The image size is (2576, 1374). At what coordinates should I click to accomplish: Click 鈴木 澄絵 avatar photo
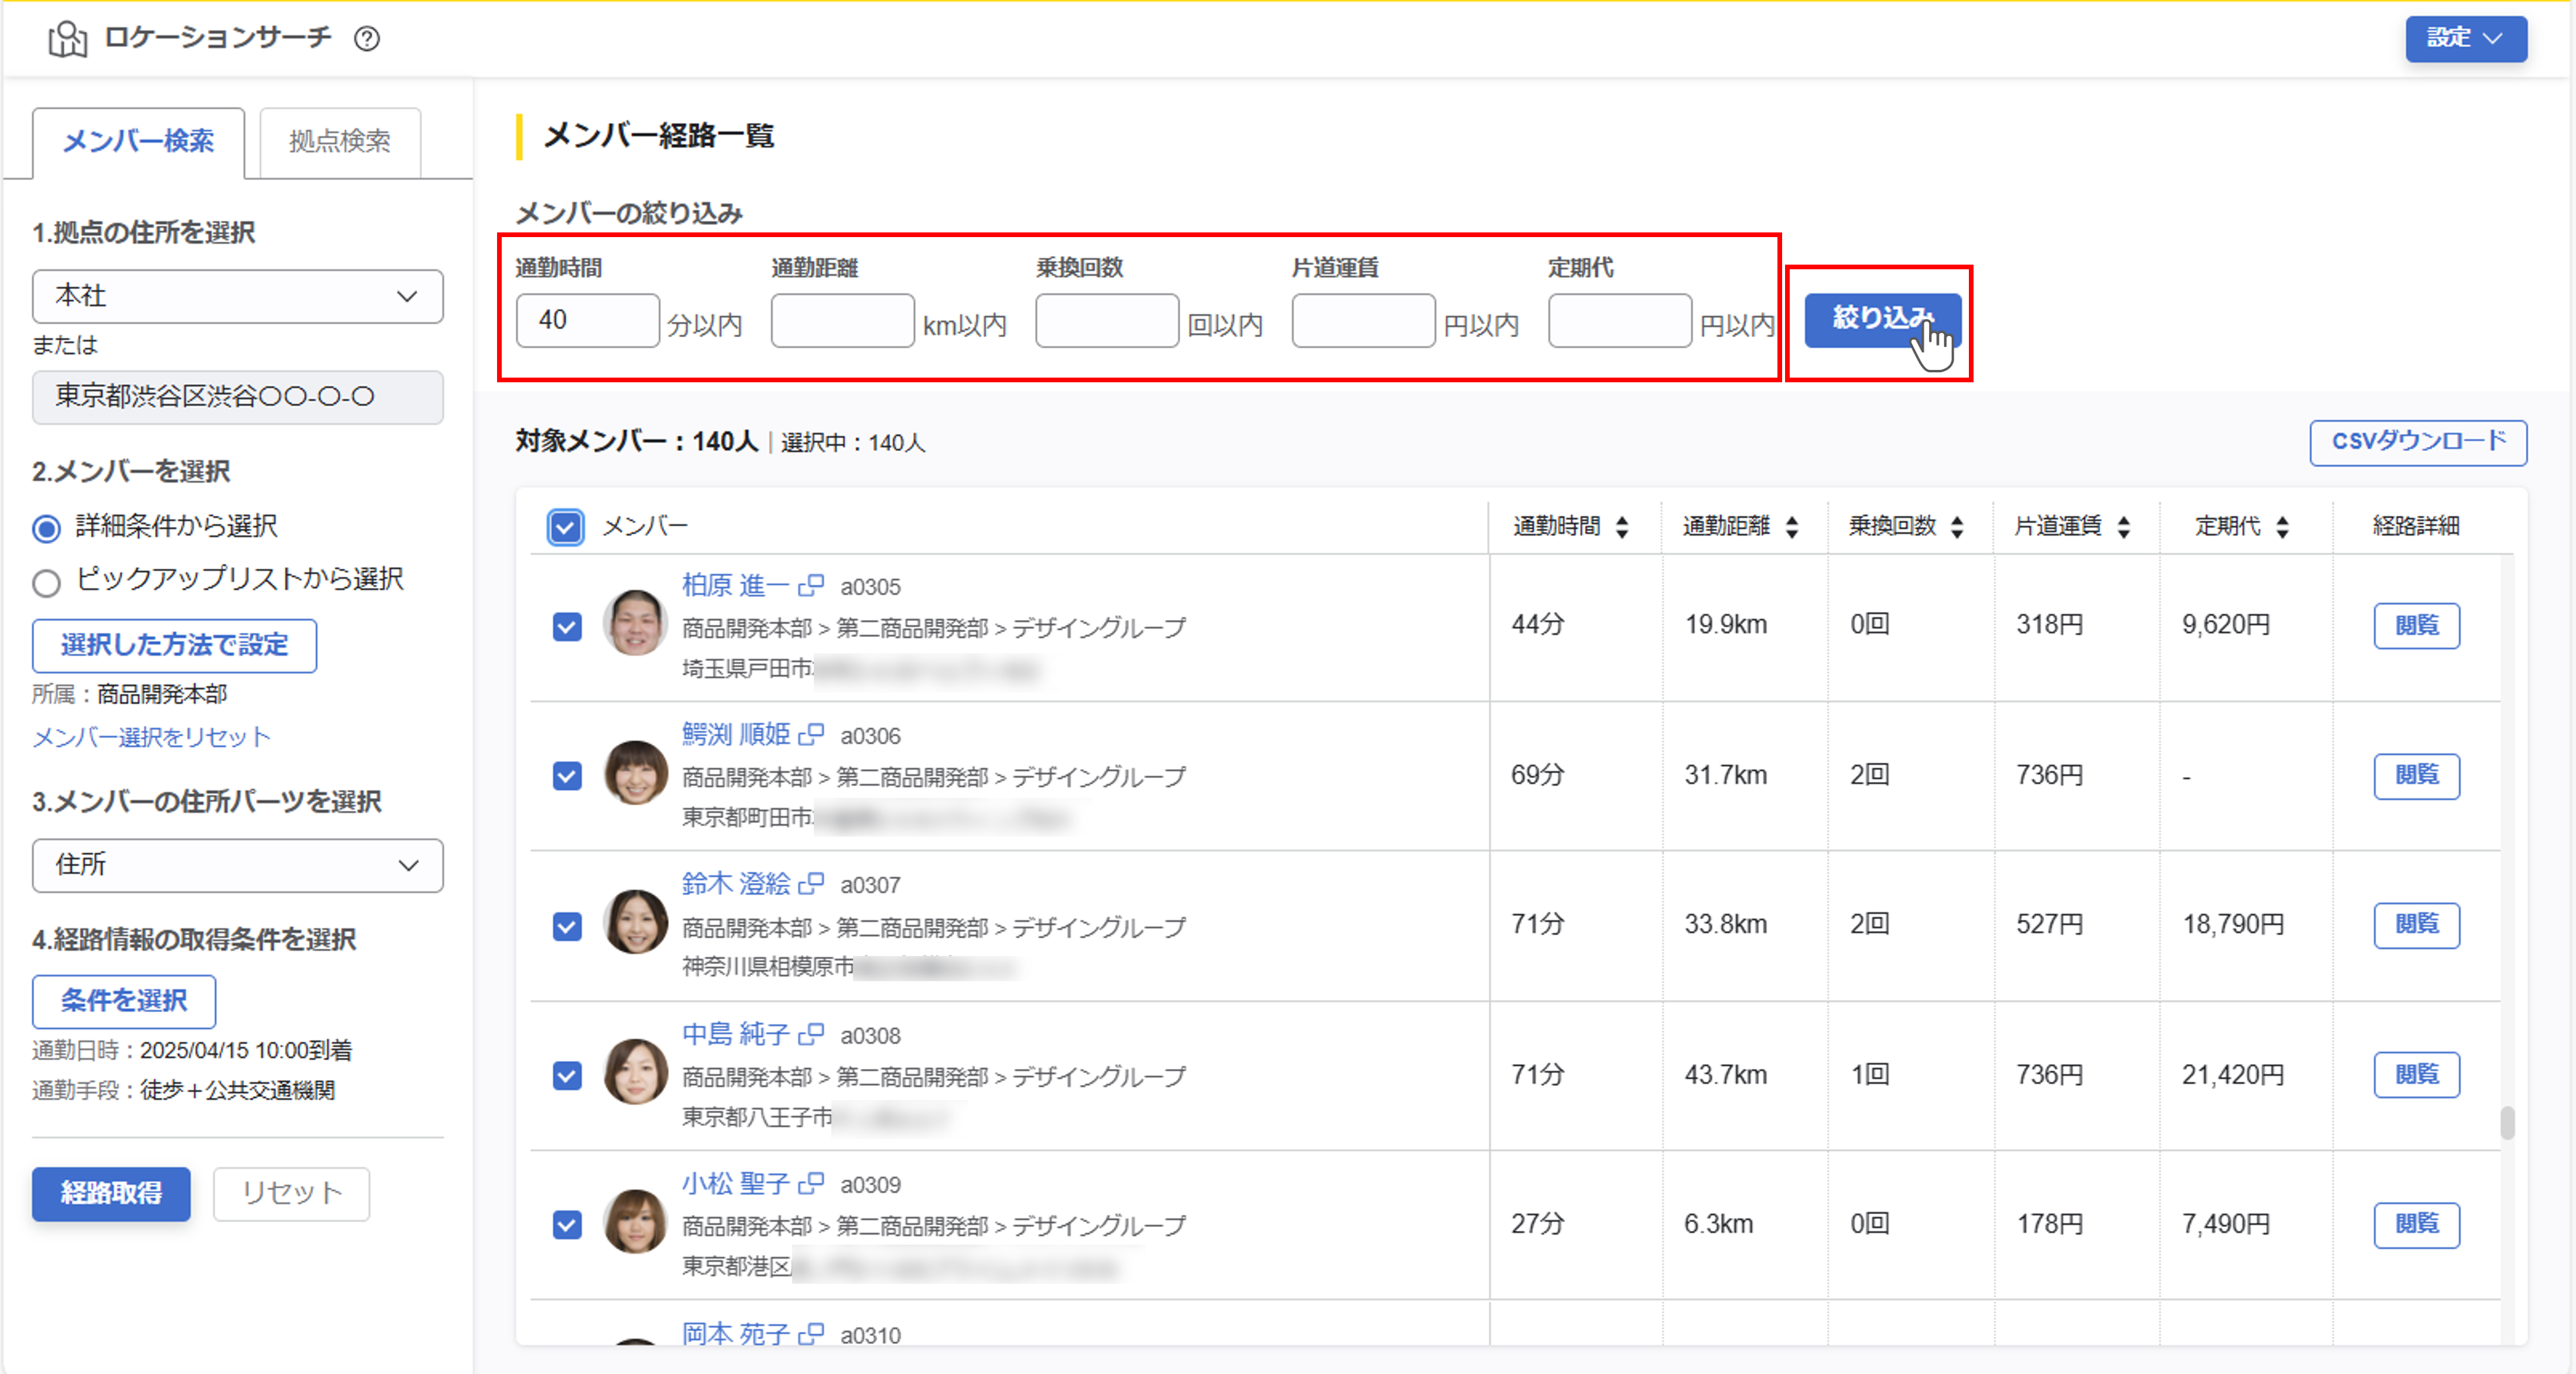(x=635, y=922)
